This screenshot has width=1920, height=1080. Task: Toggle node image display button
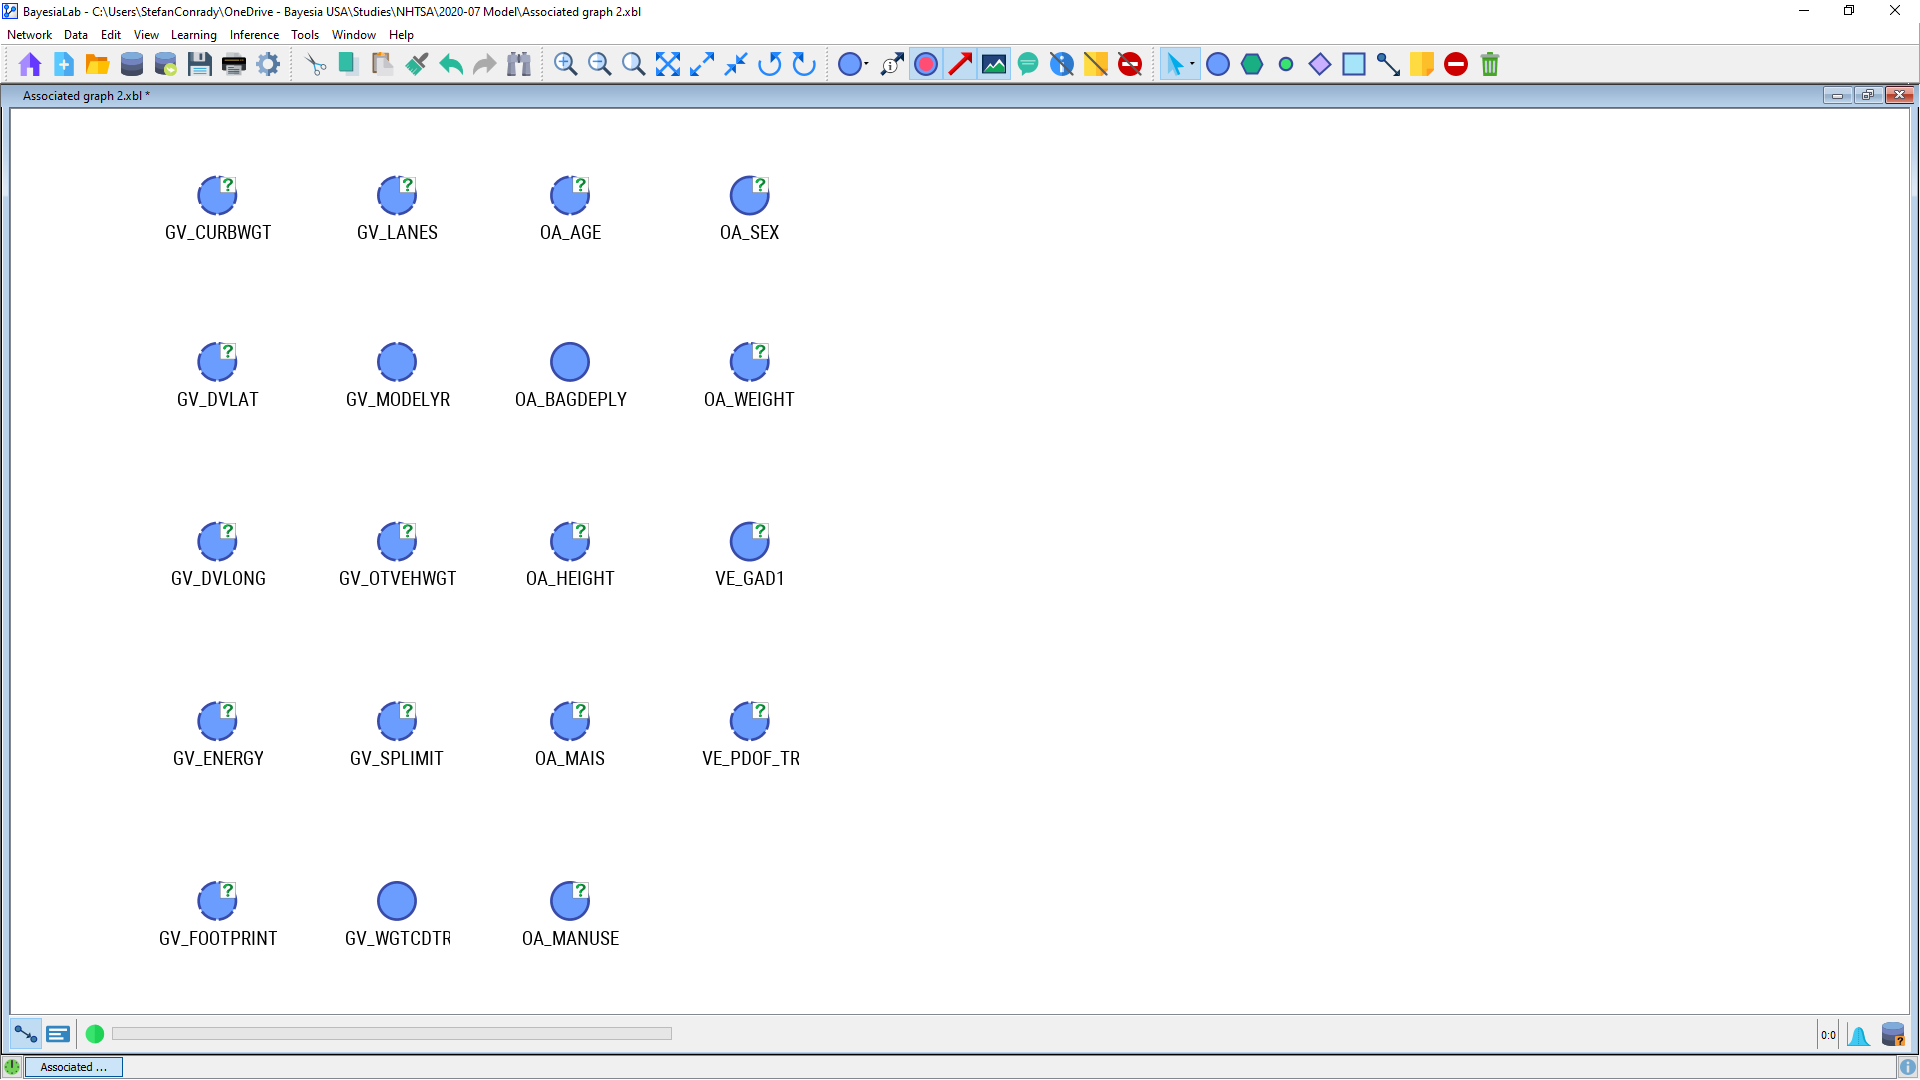[x=994, y=65]
